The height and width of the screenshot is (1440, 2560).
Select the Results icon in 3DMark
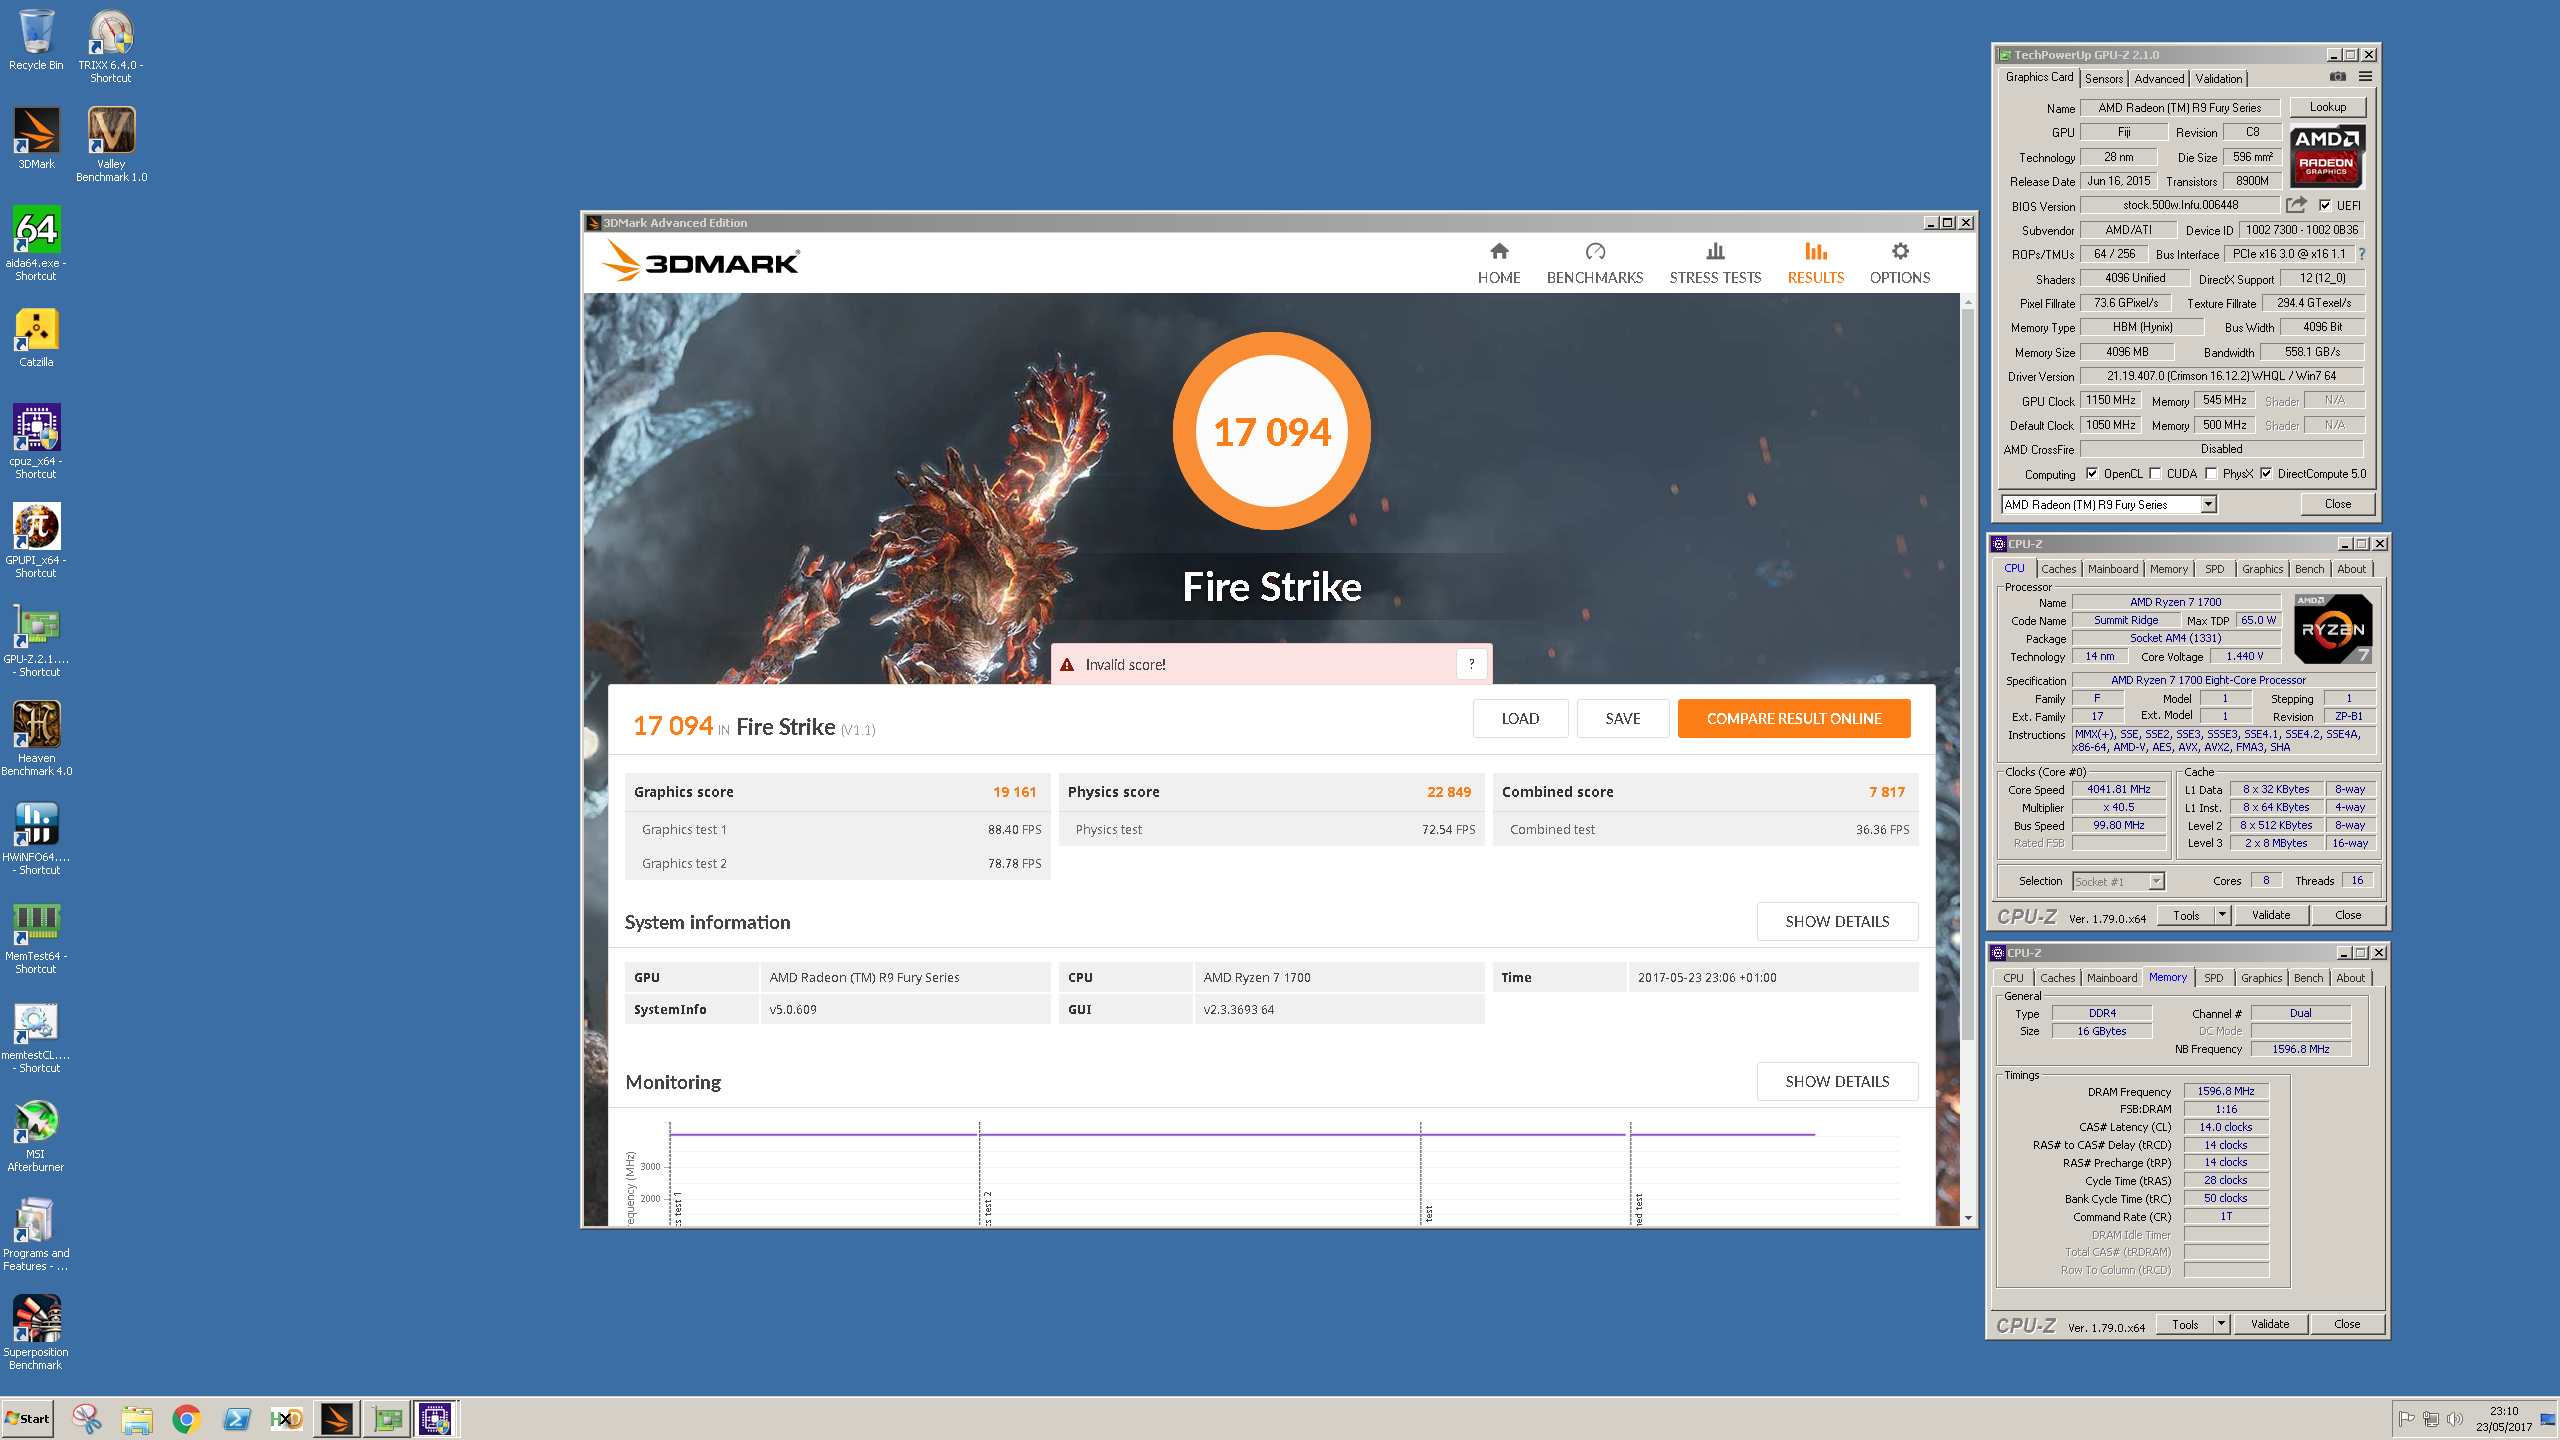tap(1815, 262)
